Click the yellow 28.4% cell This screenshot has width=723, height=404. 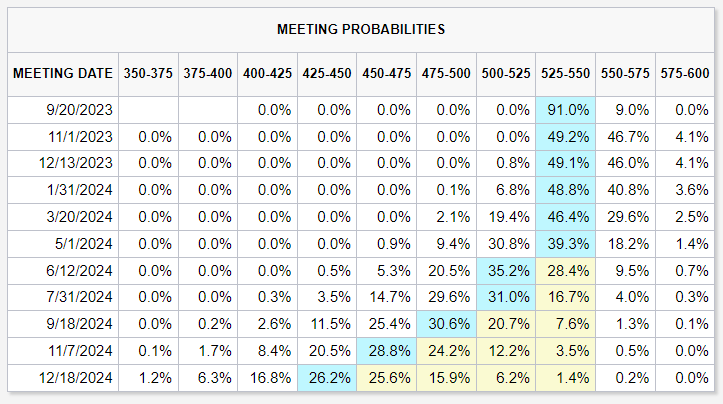[566, 272]
